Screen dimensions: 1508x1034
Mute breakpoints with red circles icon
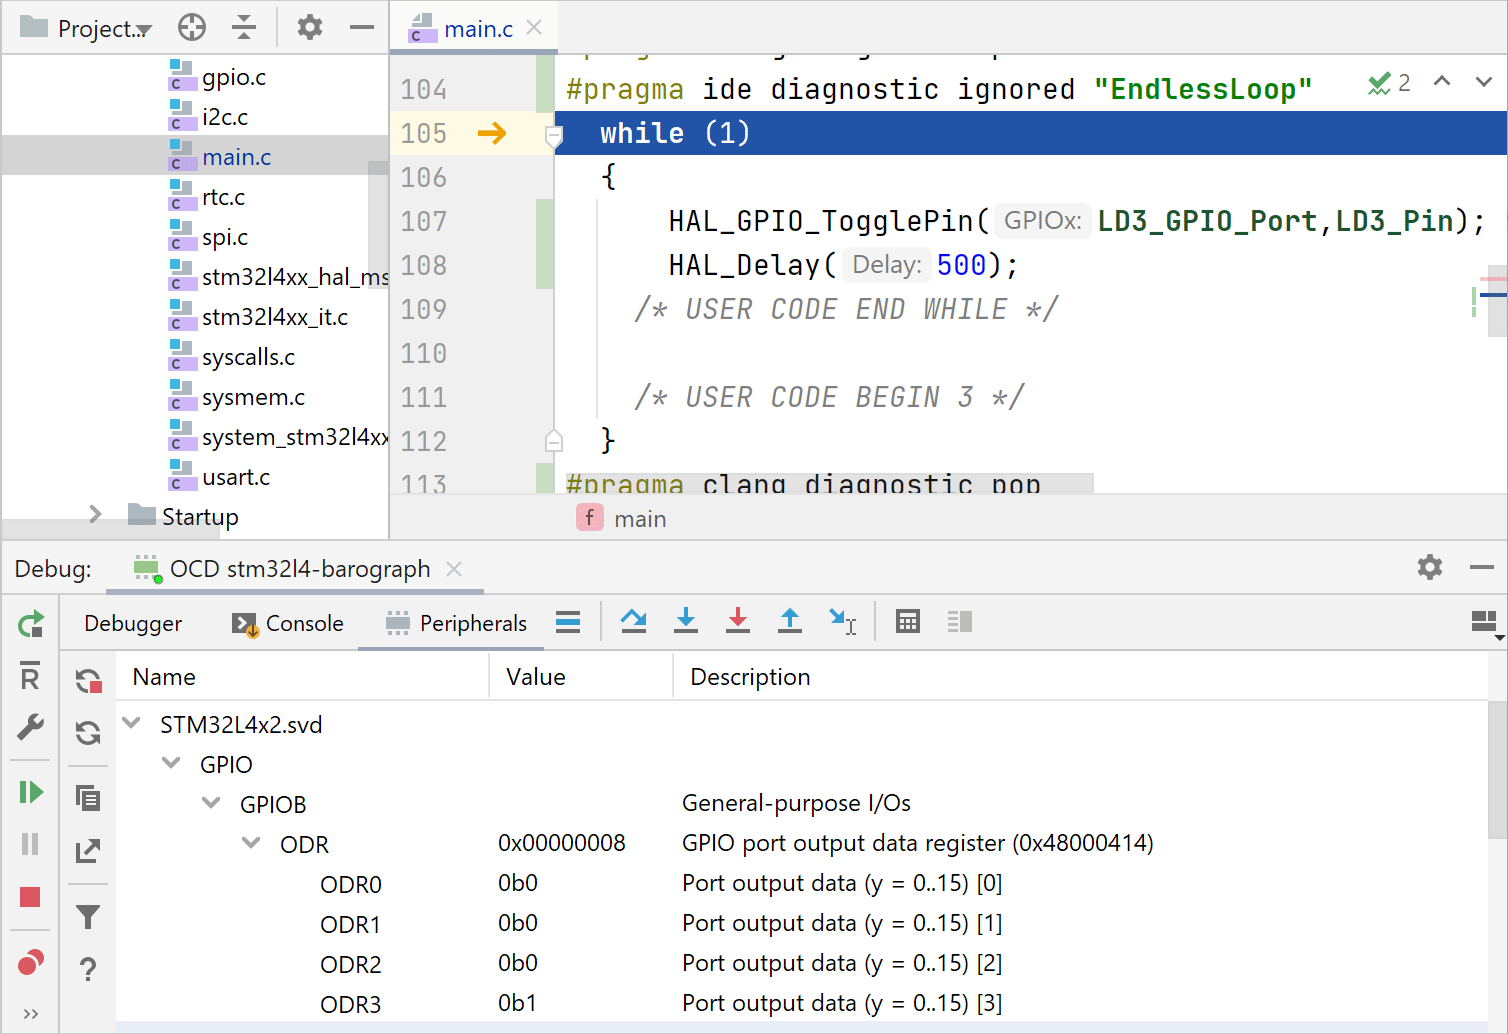click(30, 961)
